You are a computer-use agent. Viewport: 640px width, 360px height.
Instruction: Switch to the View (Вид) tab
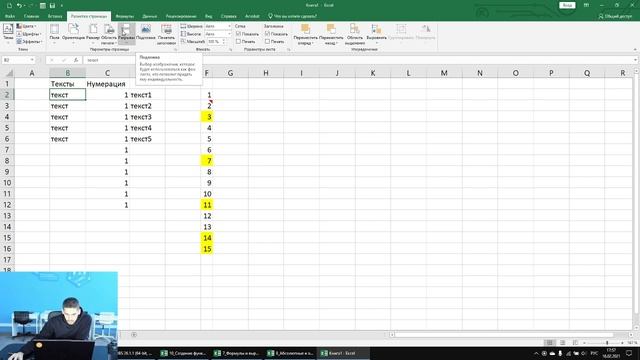[209, 16]
